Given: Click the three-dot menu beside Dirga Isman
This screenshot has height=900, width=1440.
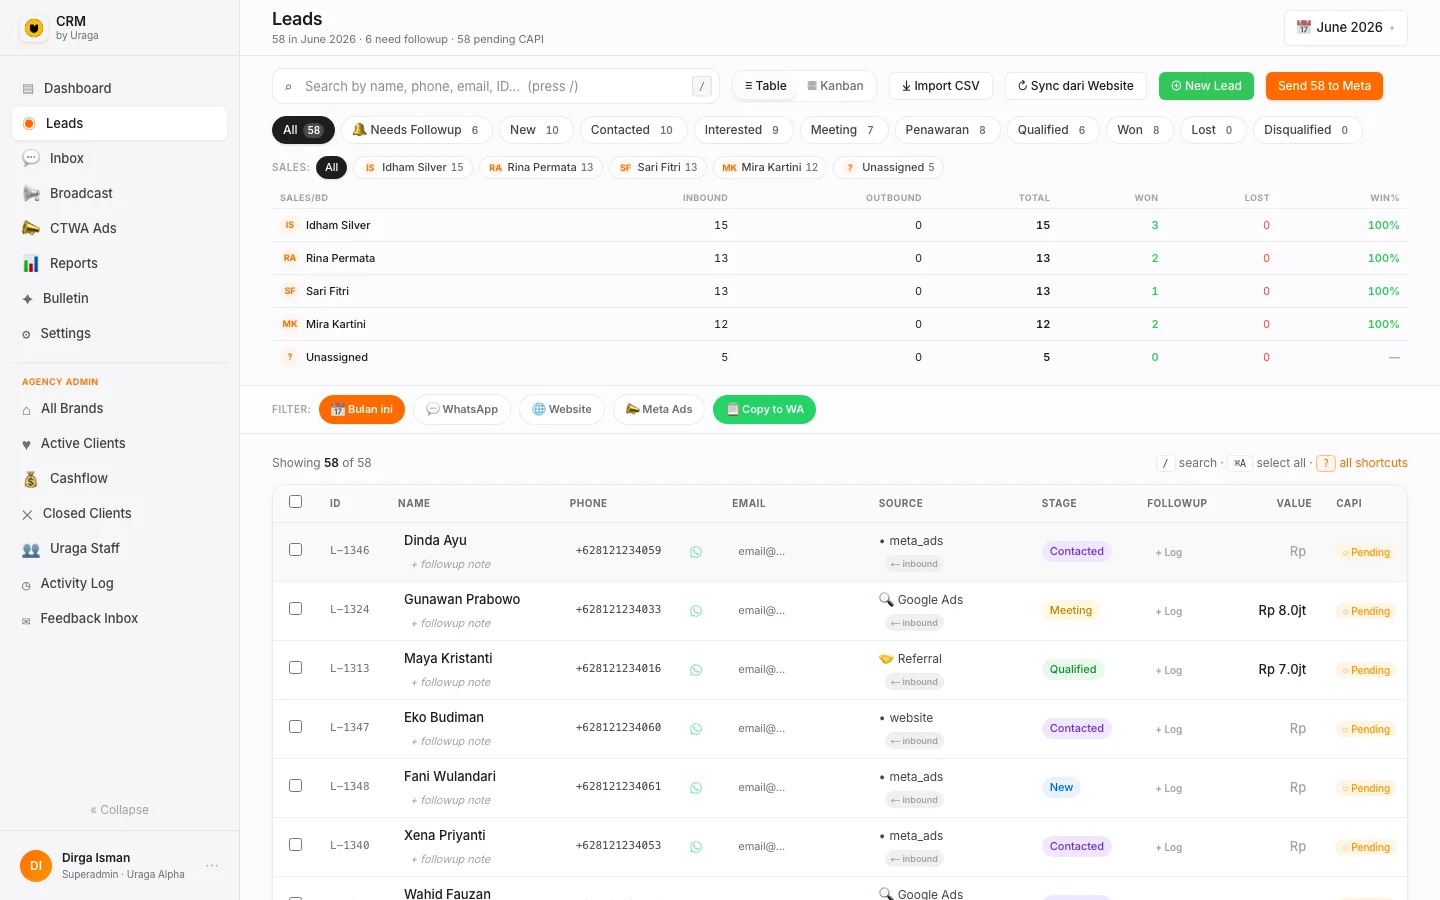Looking at the screenshot, I should tap(212, 865).
